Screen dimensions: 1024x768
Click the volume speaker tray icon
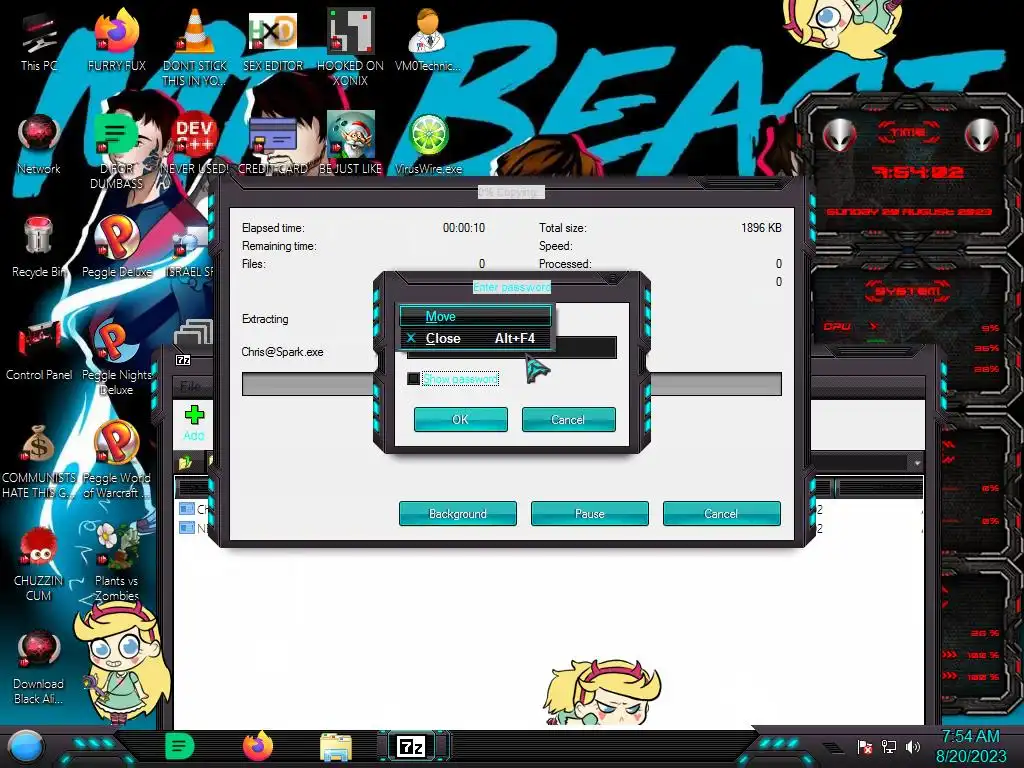tap(913, 747)
